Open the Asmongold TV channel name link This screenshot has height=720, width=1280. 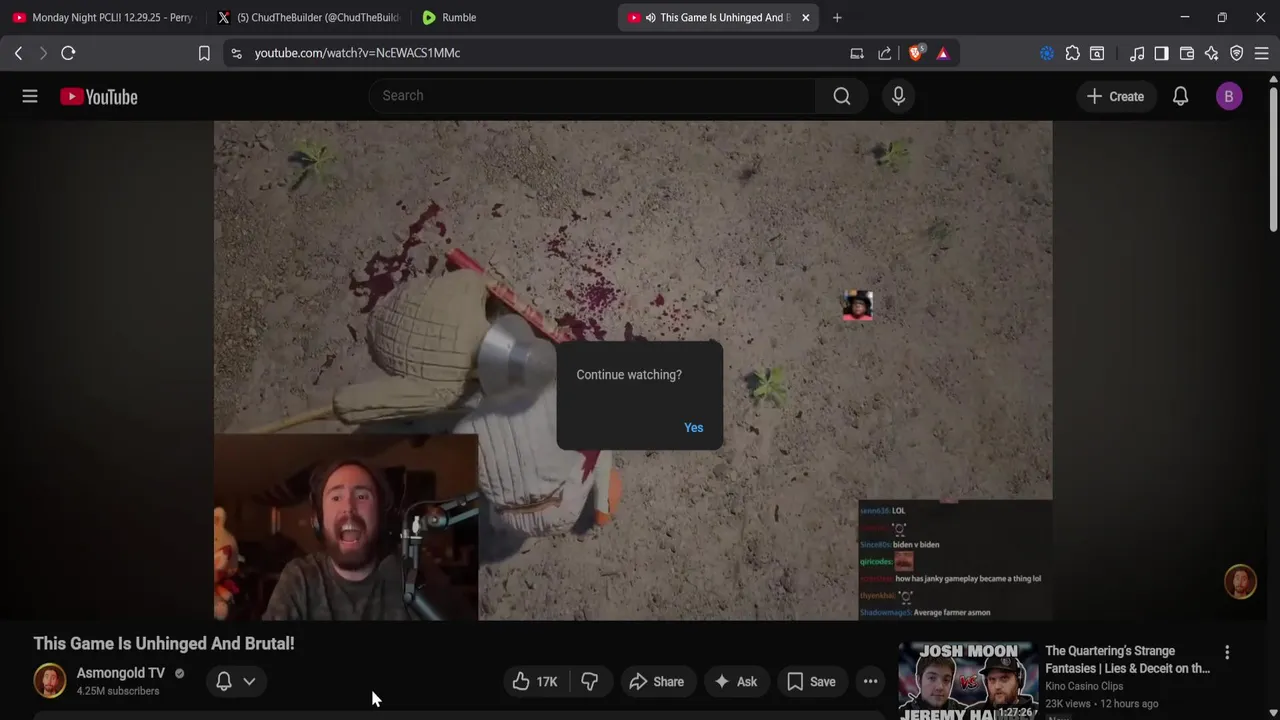(x=121, y=673)
